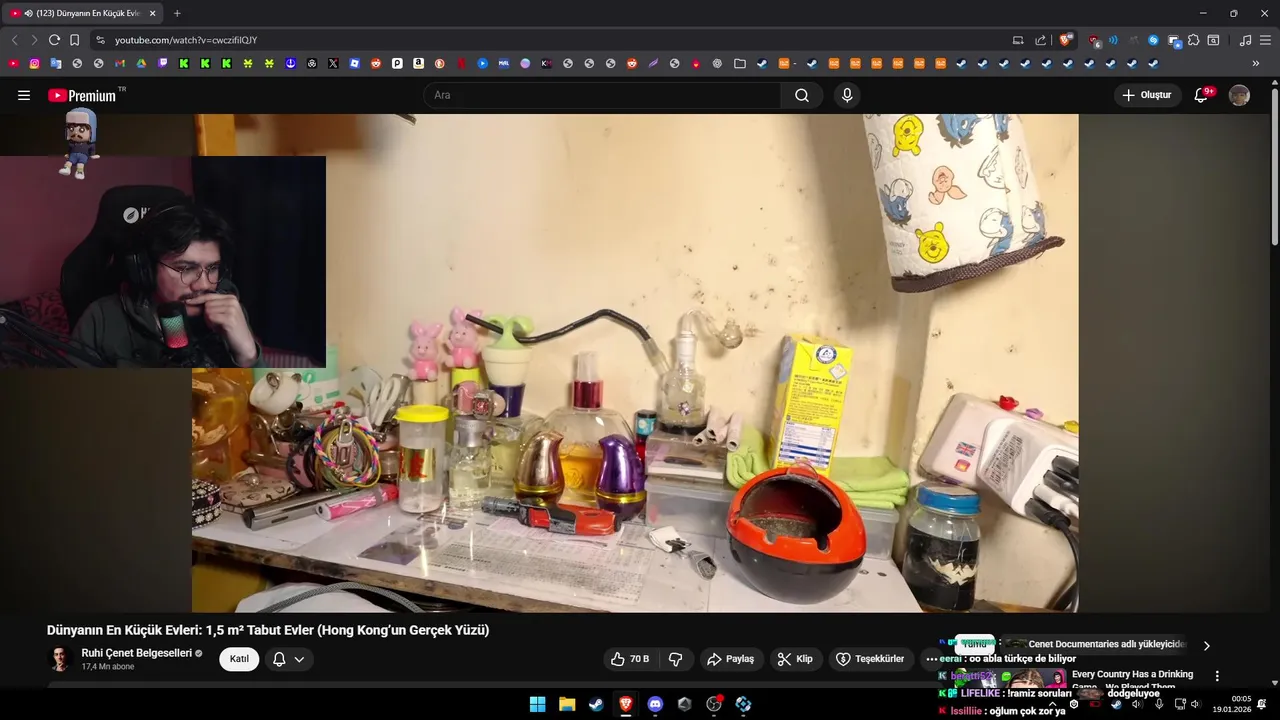Open the Brave Shields lion icon

point(1066,40)
